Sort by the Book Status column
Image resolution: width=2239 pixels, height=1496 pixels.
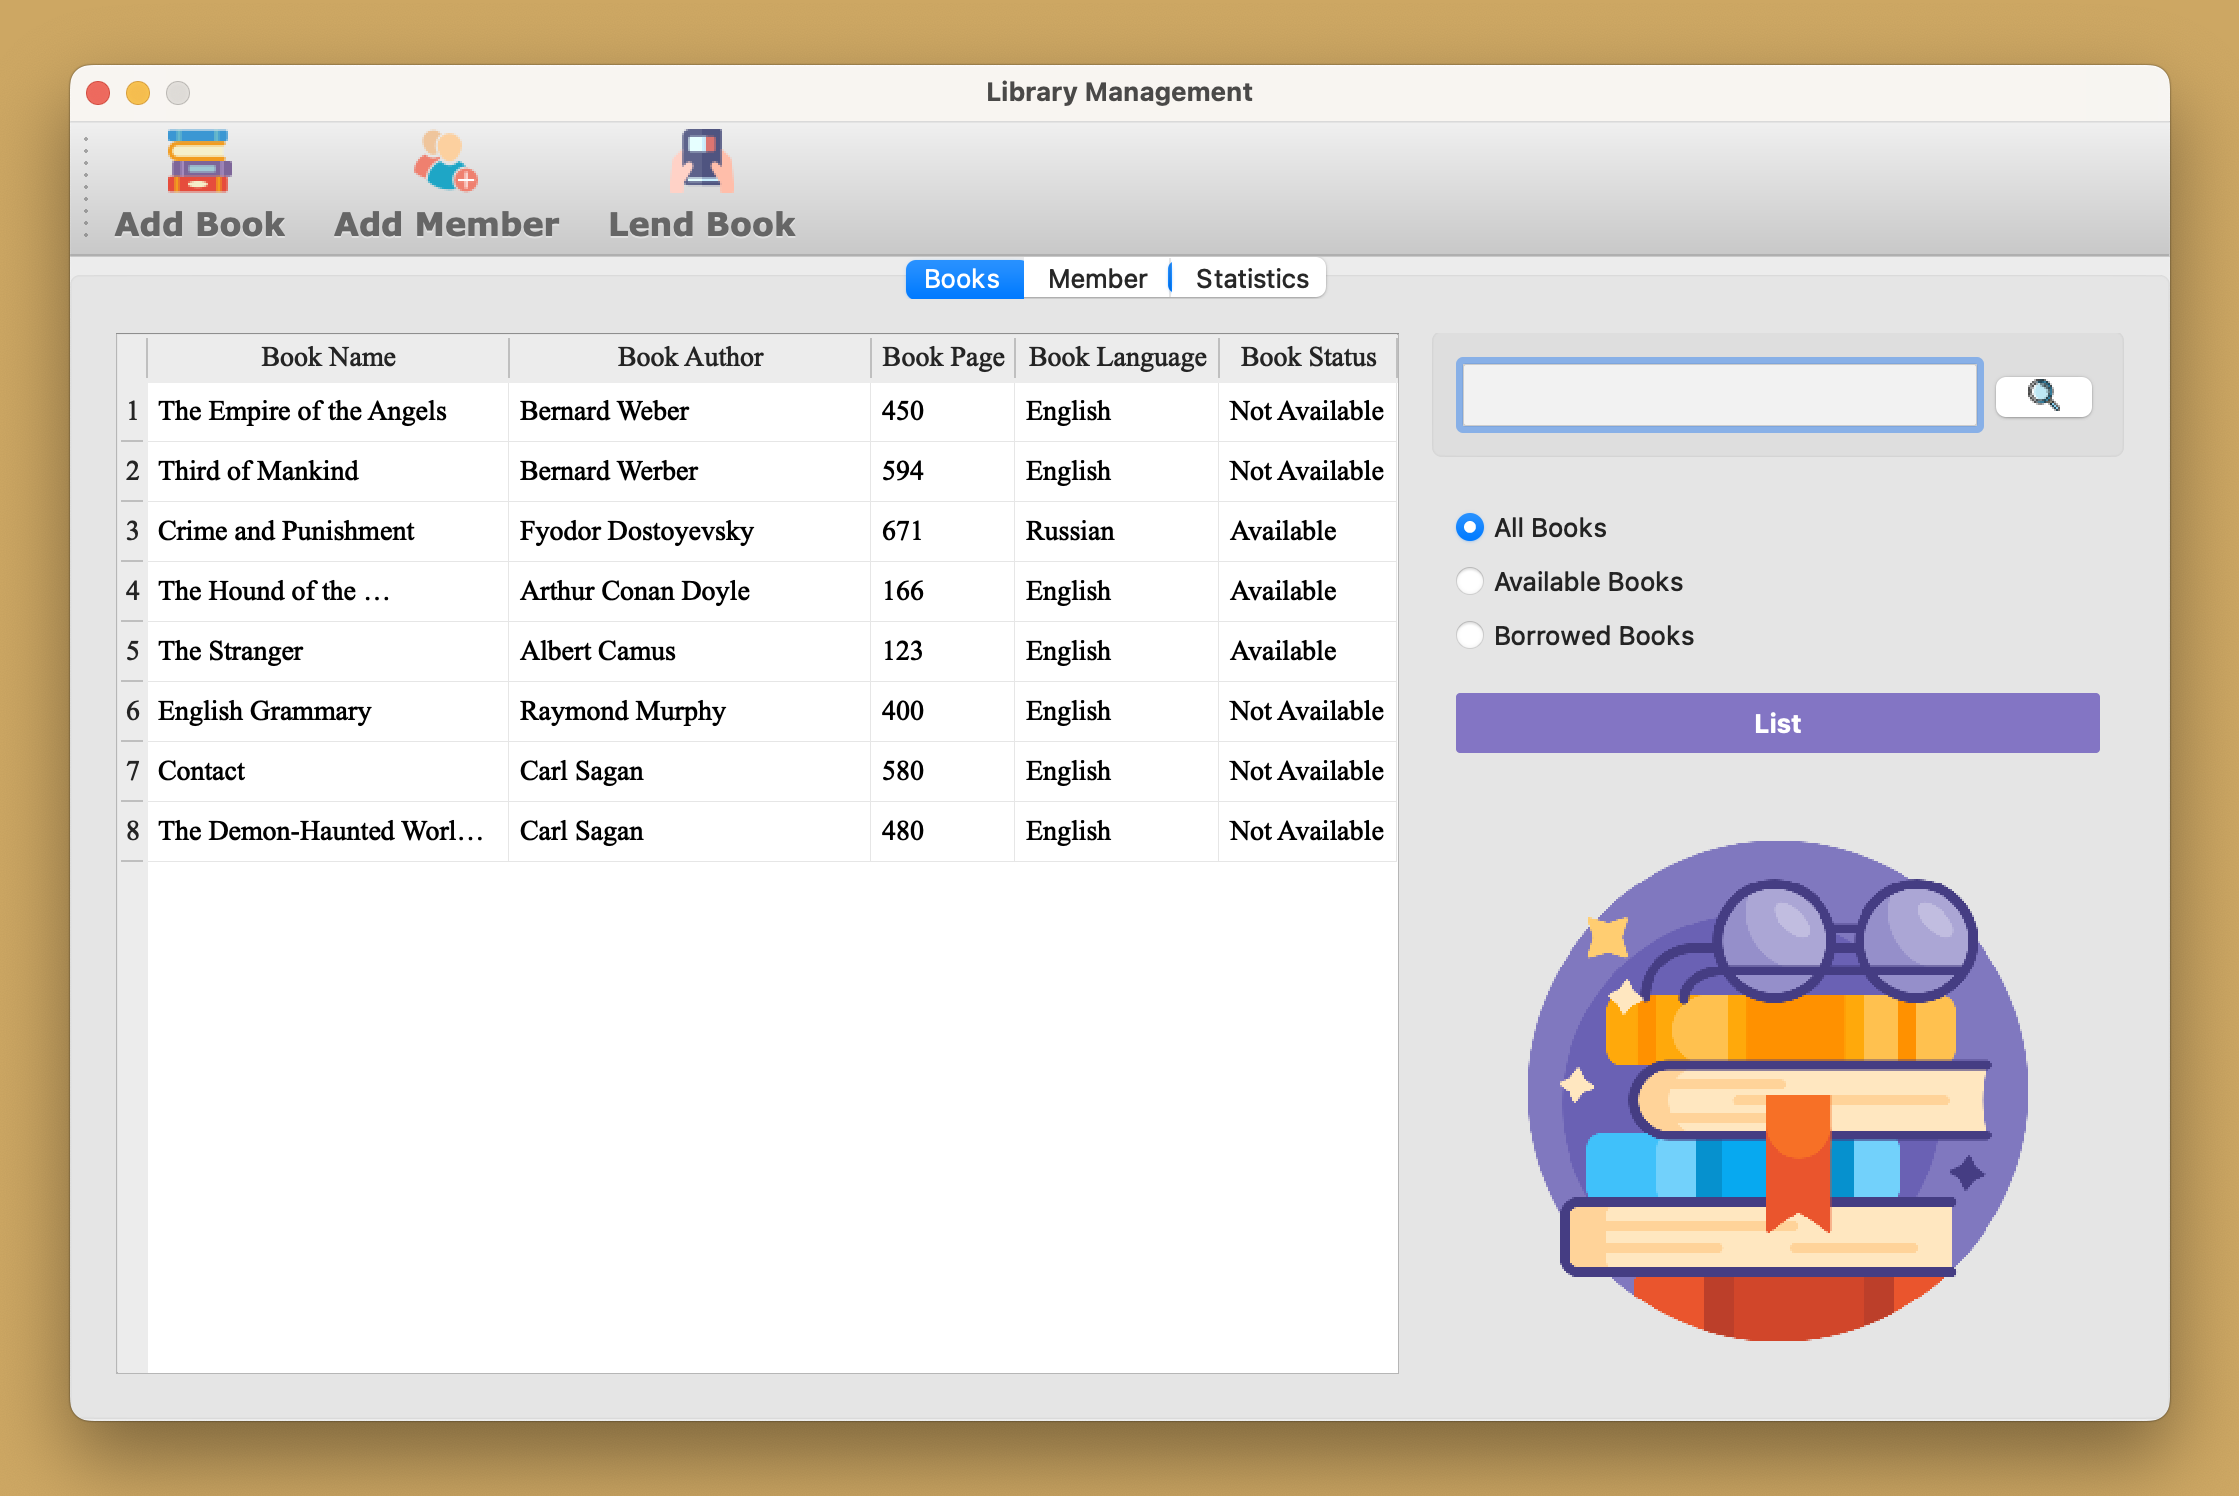(x=1308, y=357)
